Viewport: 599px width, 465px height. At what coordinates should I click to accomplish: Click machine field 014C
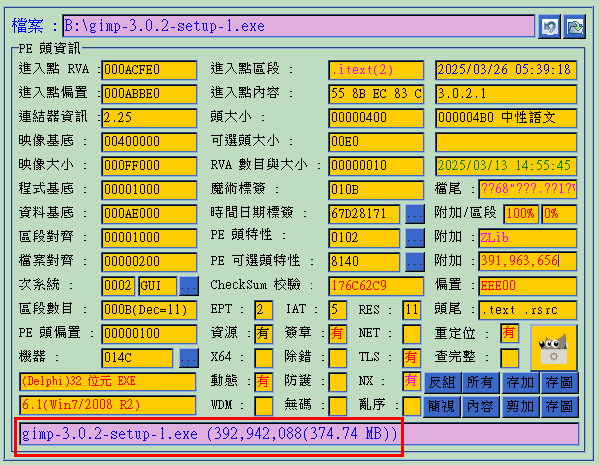(x=137, y=358)
